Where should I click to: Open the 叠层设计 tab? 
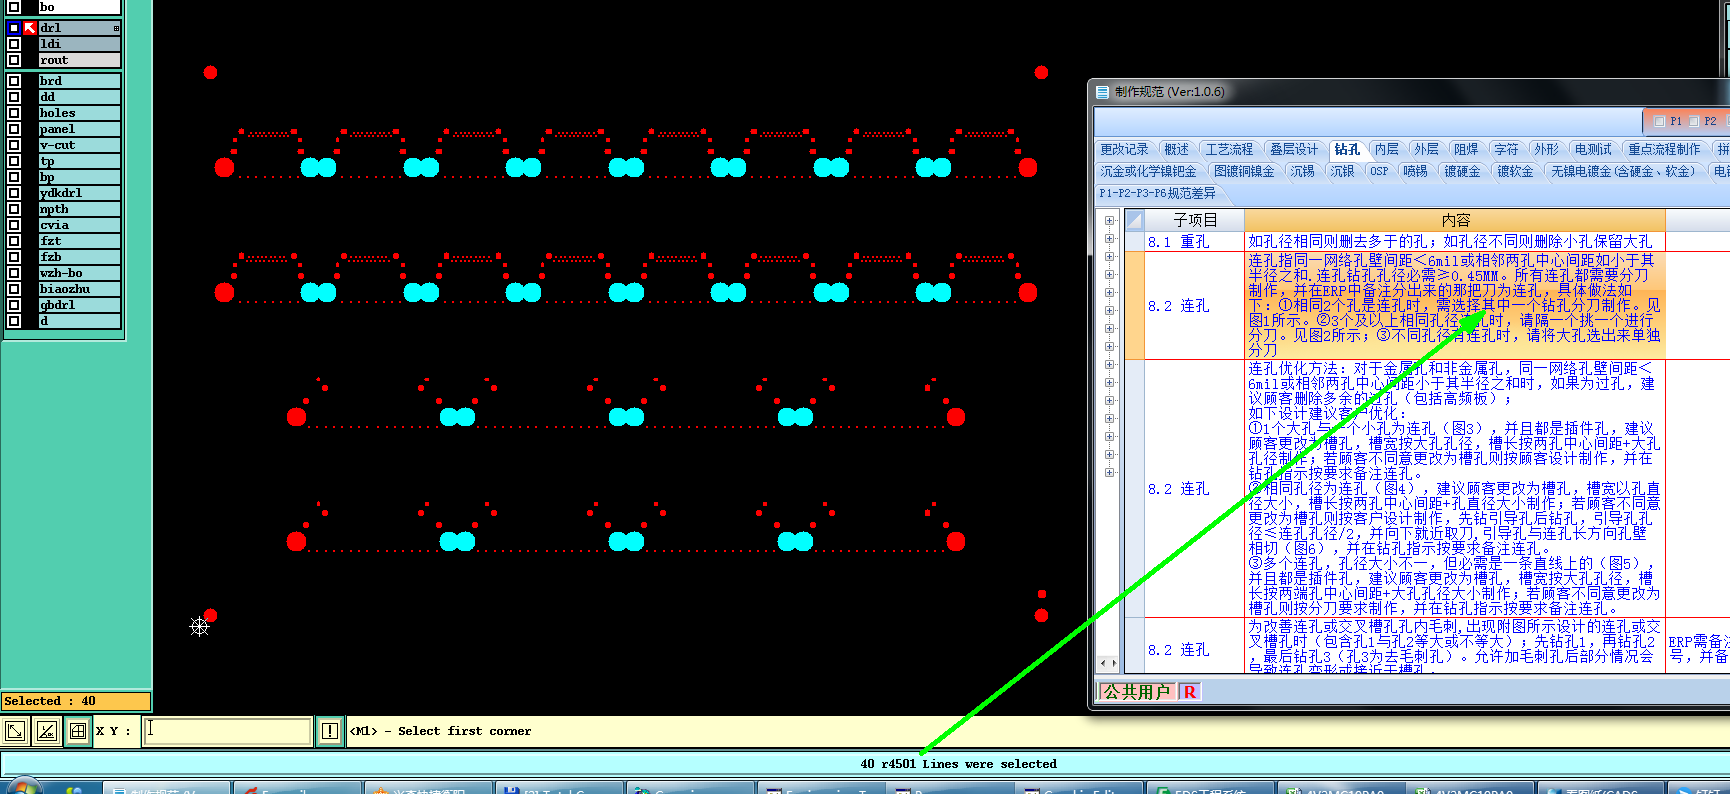point(1294,149)
